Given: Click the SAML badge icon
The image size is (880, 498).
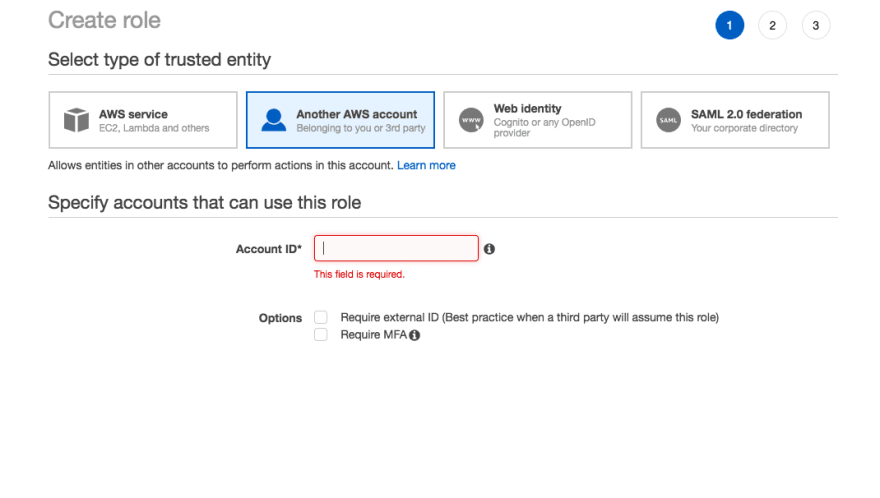Looking at the screenshot, I should (668, 120).
